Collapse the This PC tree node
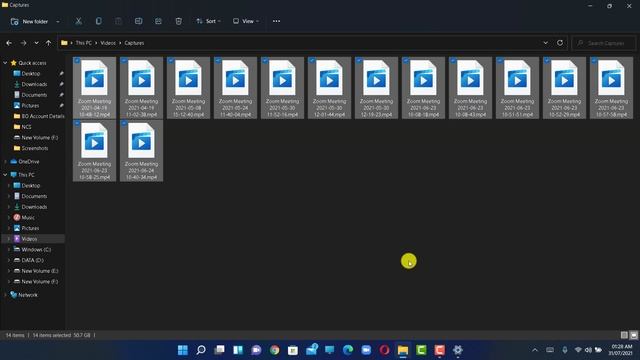This screenshot has height=360, width=640. [x=5, y=175]
